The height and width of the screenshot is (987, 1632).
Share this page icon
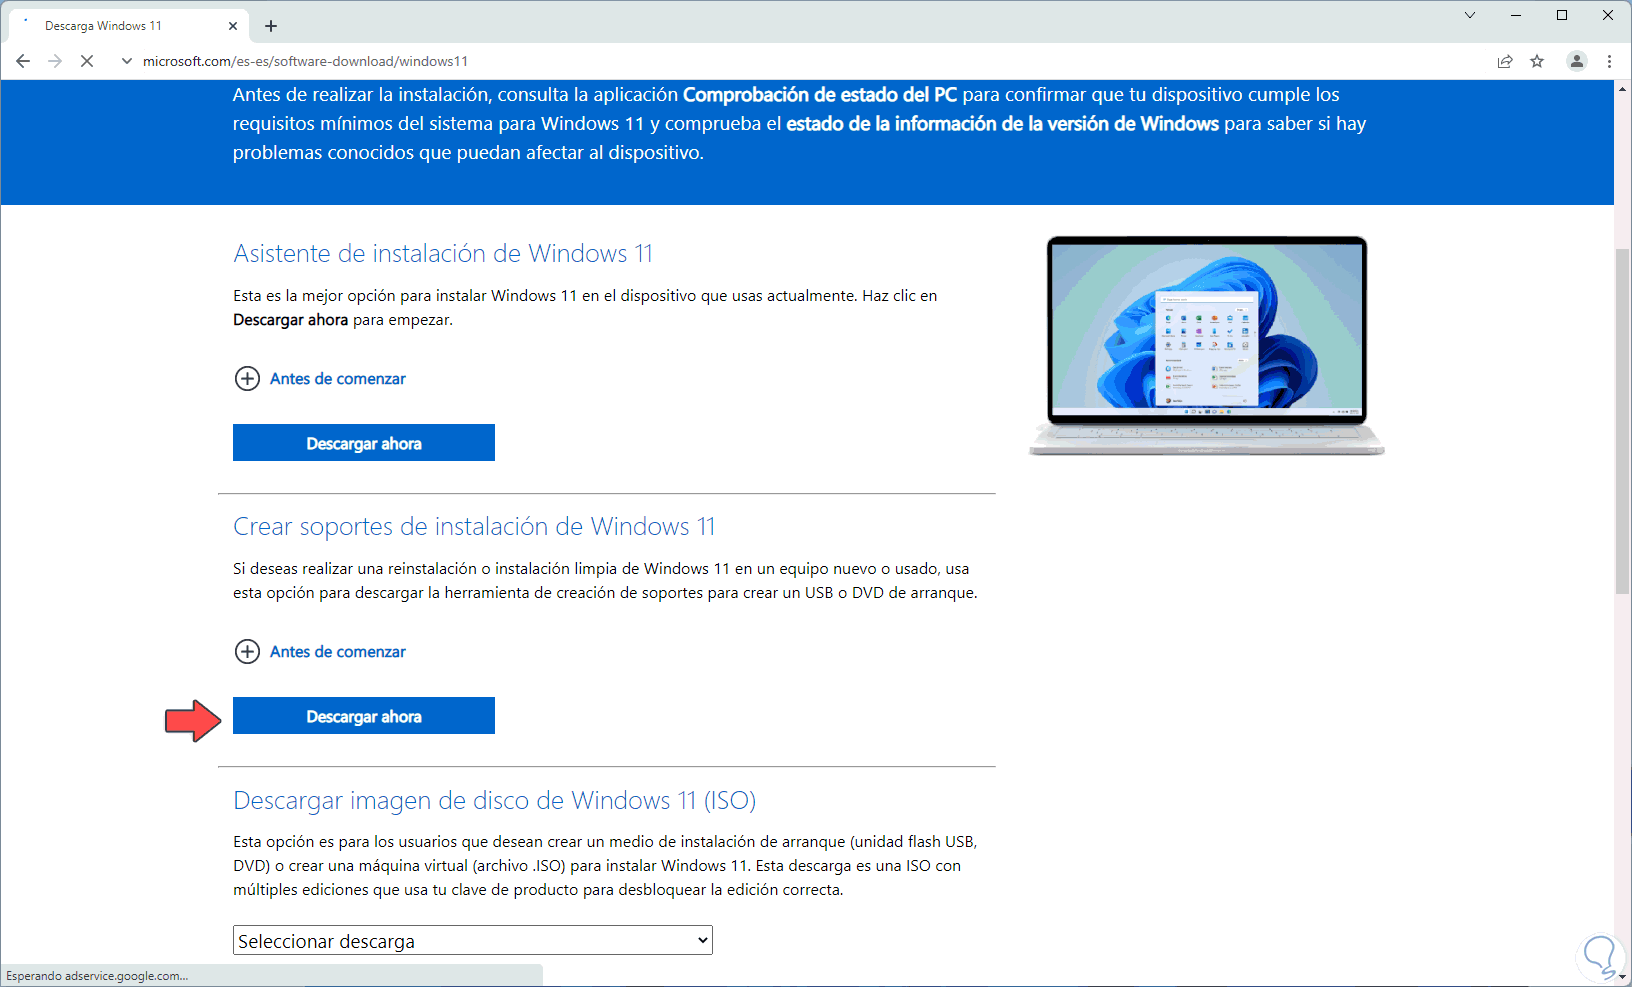[x=1505, y=61]
